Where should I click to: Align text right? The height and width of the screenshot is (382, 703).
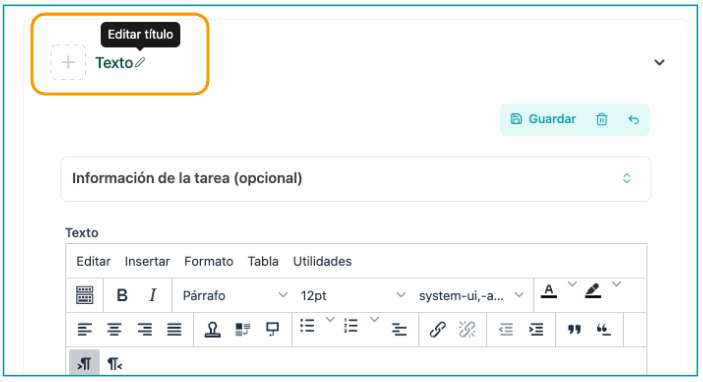click(x=144, y=330)
